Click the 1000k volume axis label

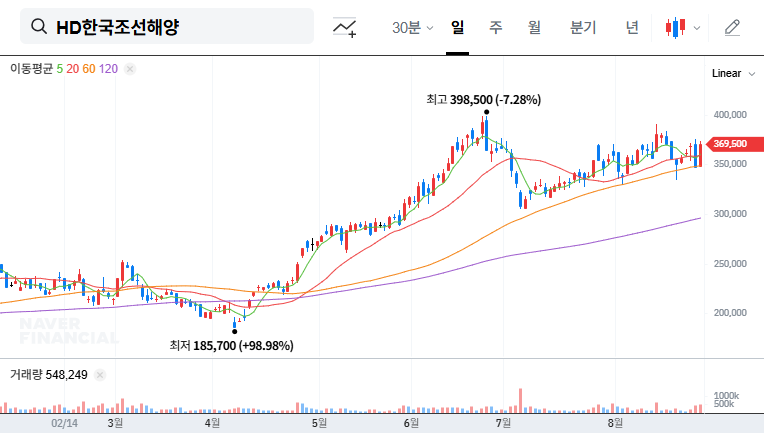(726, 395)
